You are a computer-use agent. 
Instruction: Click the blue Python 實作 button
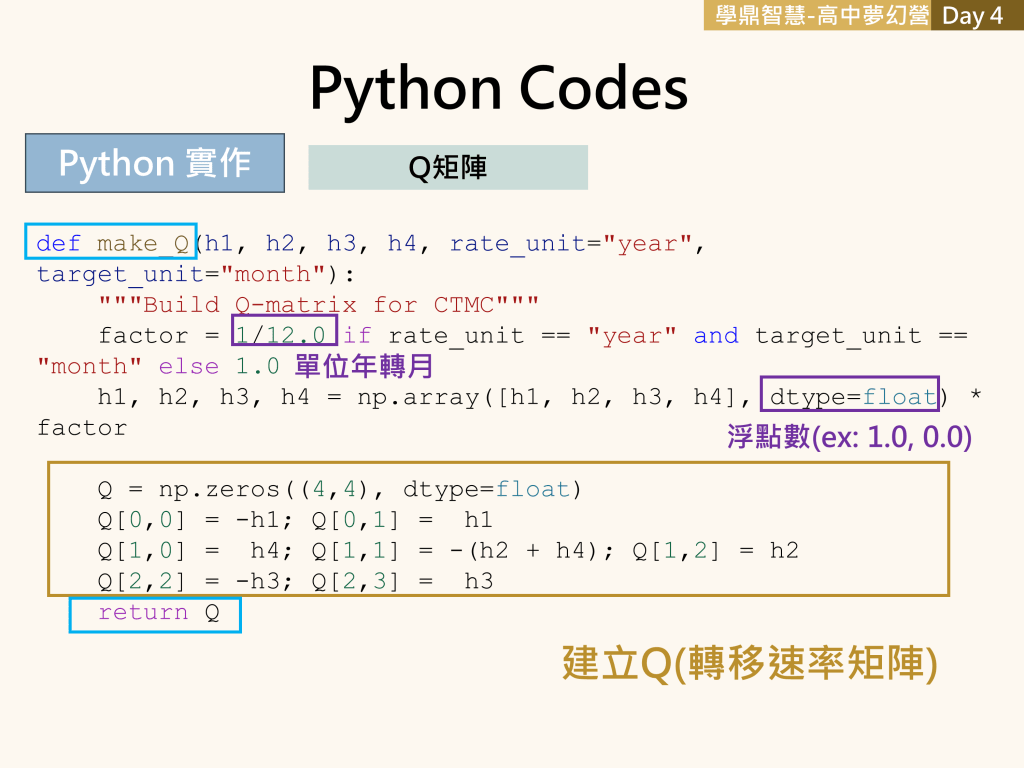(x=154, y=163)
